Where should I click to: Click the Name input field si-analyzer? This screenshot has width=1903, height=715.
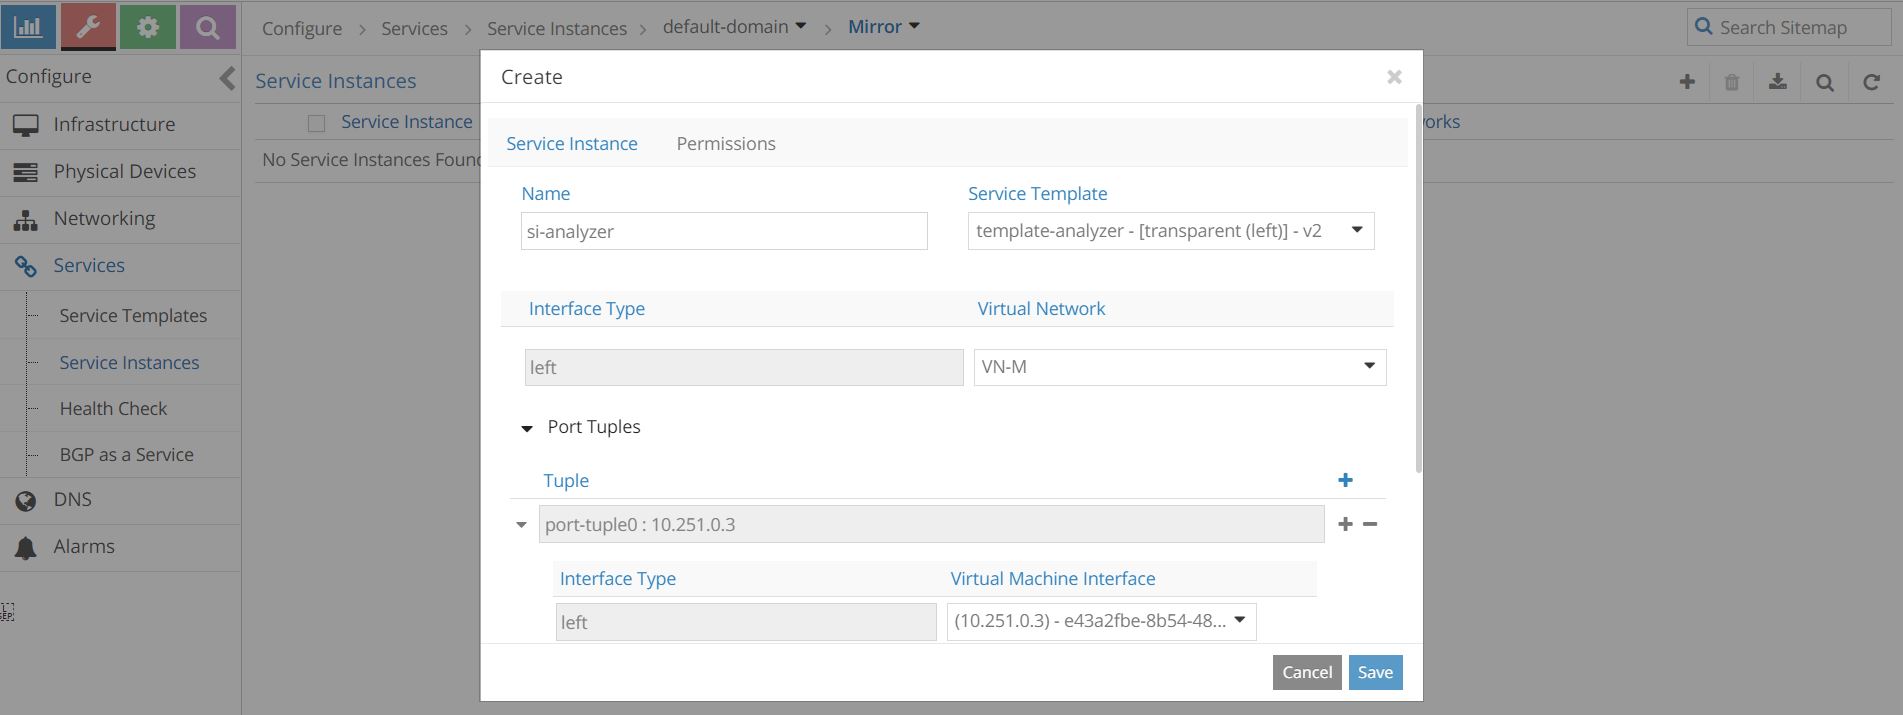(x=724, y=231)
